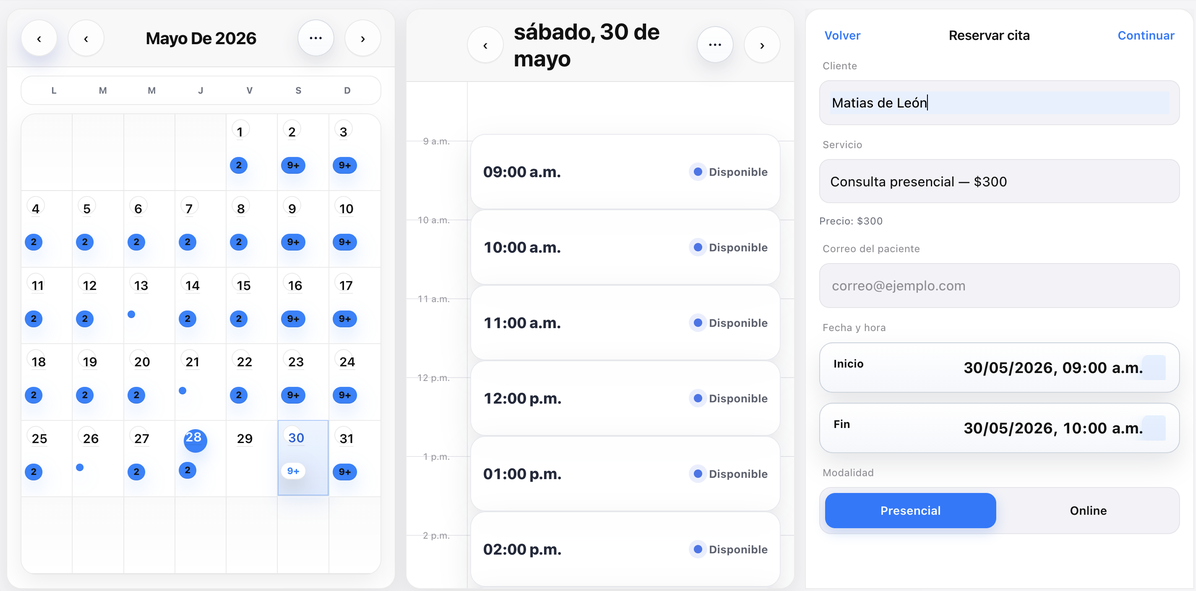Click the sábado, 30 de mayo heading
Image resolution: width=1196 pixels, height=591 pixels.
point(587,45)
